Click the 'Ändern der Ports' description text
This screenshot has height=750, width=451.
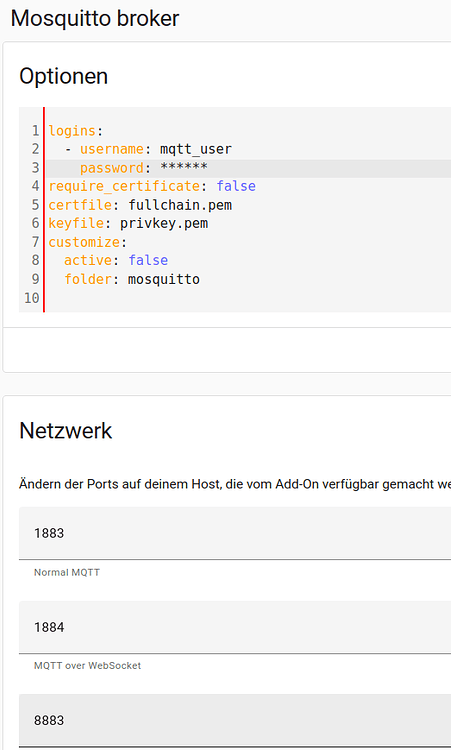(x=235, y=484)
